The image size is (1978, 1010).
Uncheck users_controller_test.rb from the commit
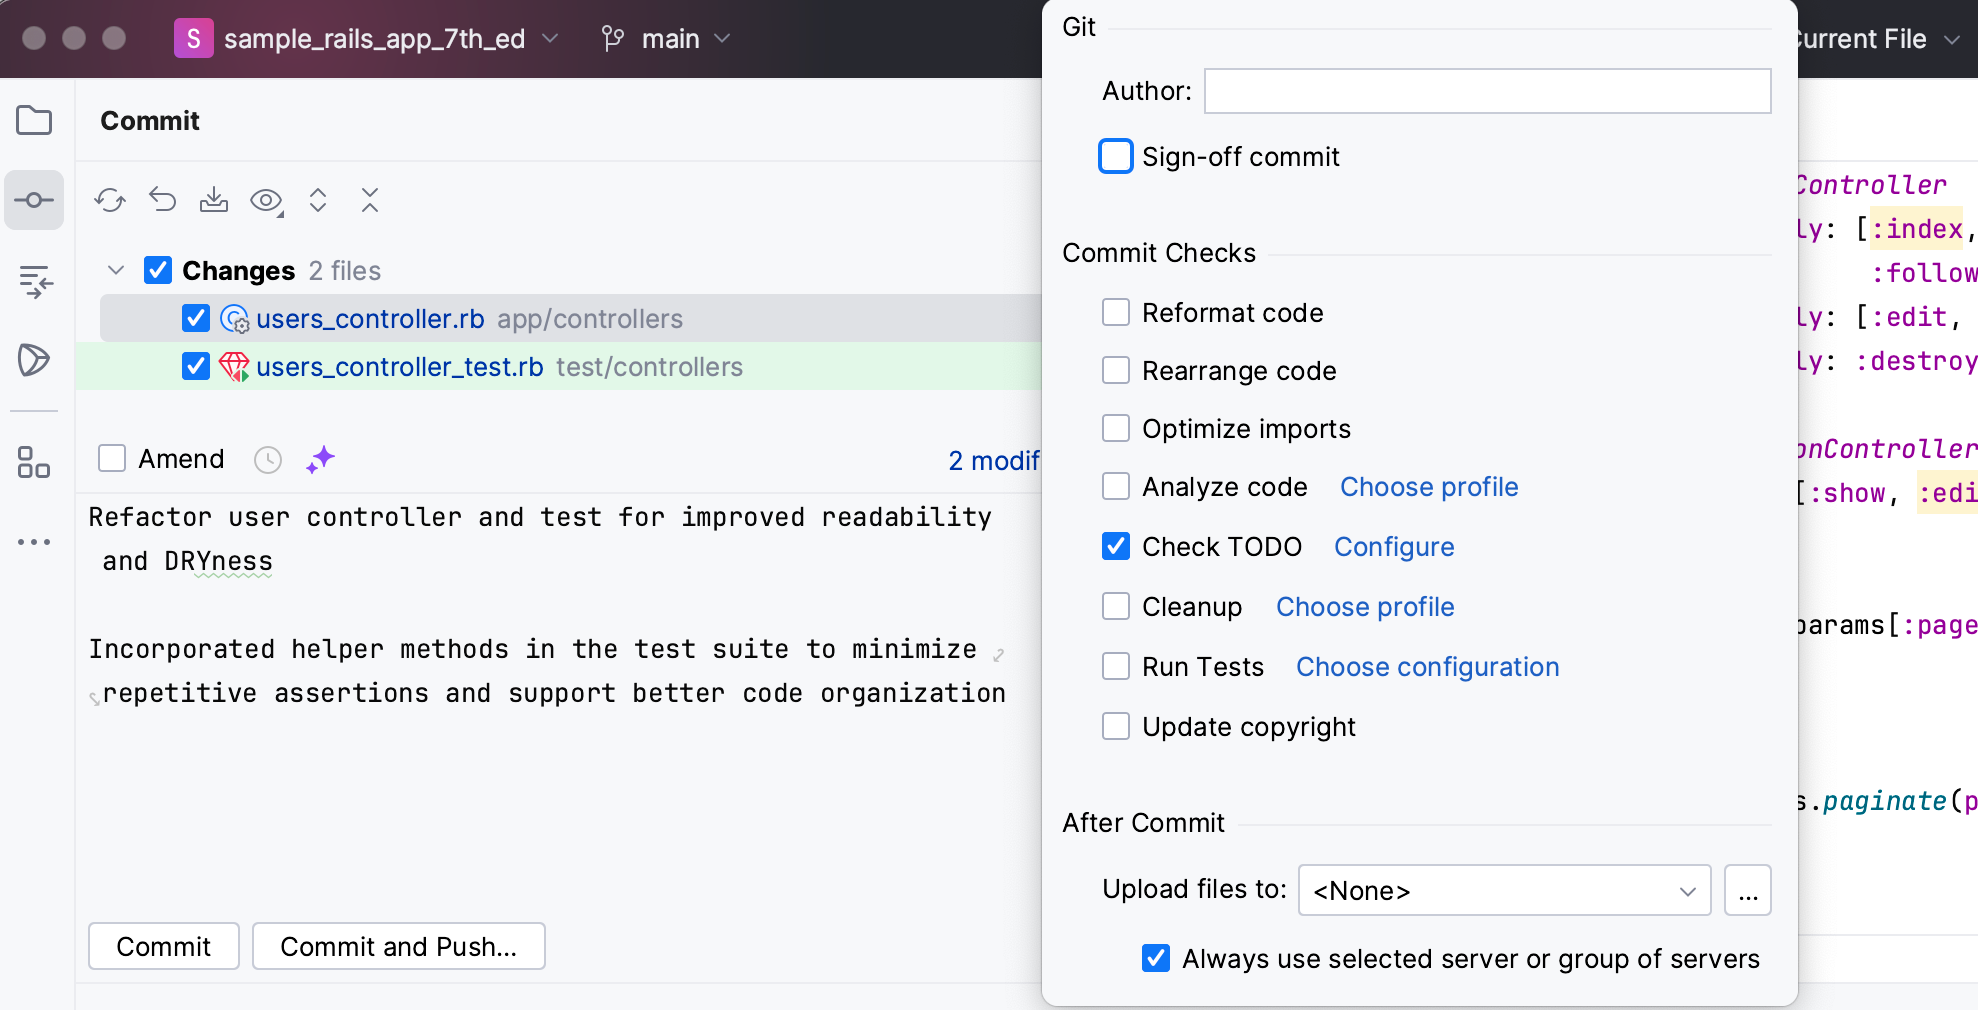pos(195,367)
